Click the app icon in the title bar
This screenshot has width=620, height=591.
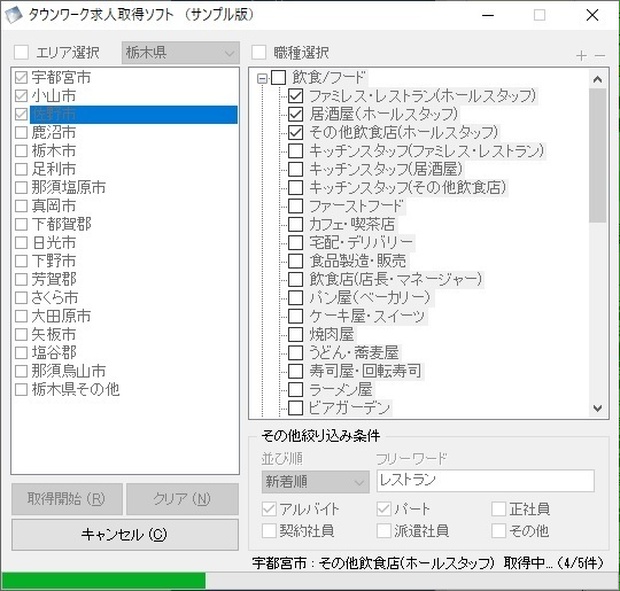(x=13, y=15)
